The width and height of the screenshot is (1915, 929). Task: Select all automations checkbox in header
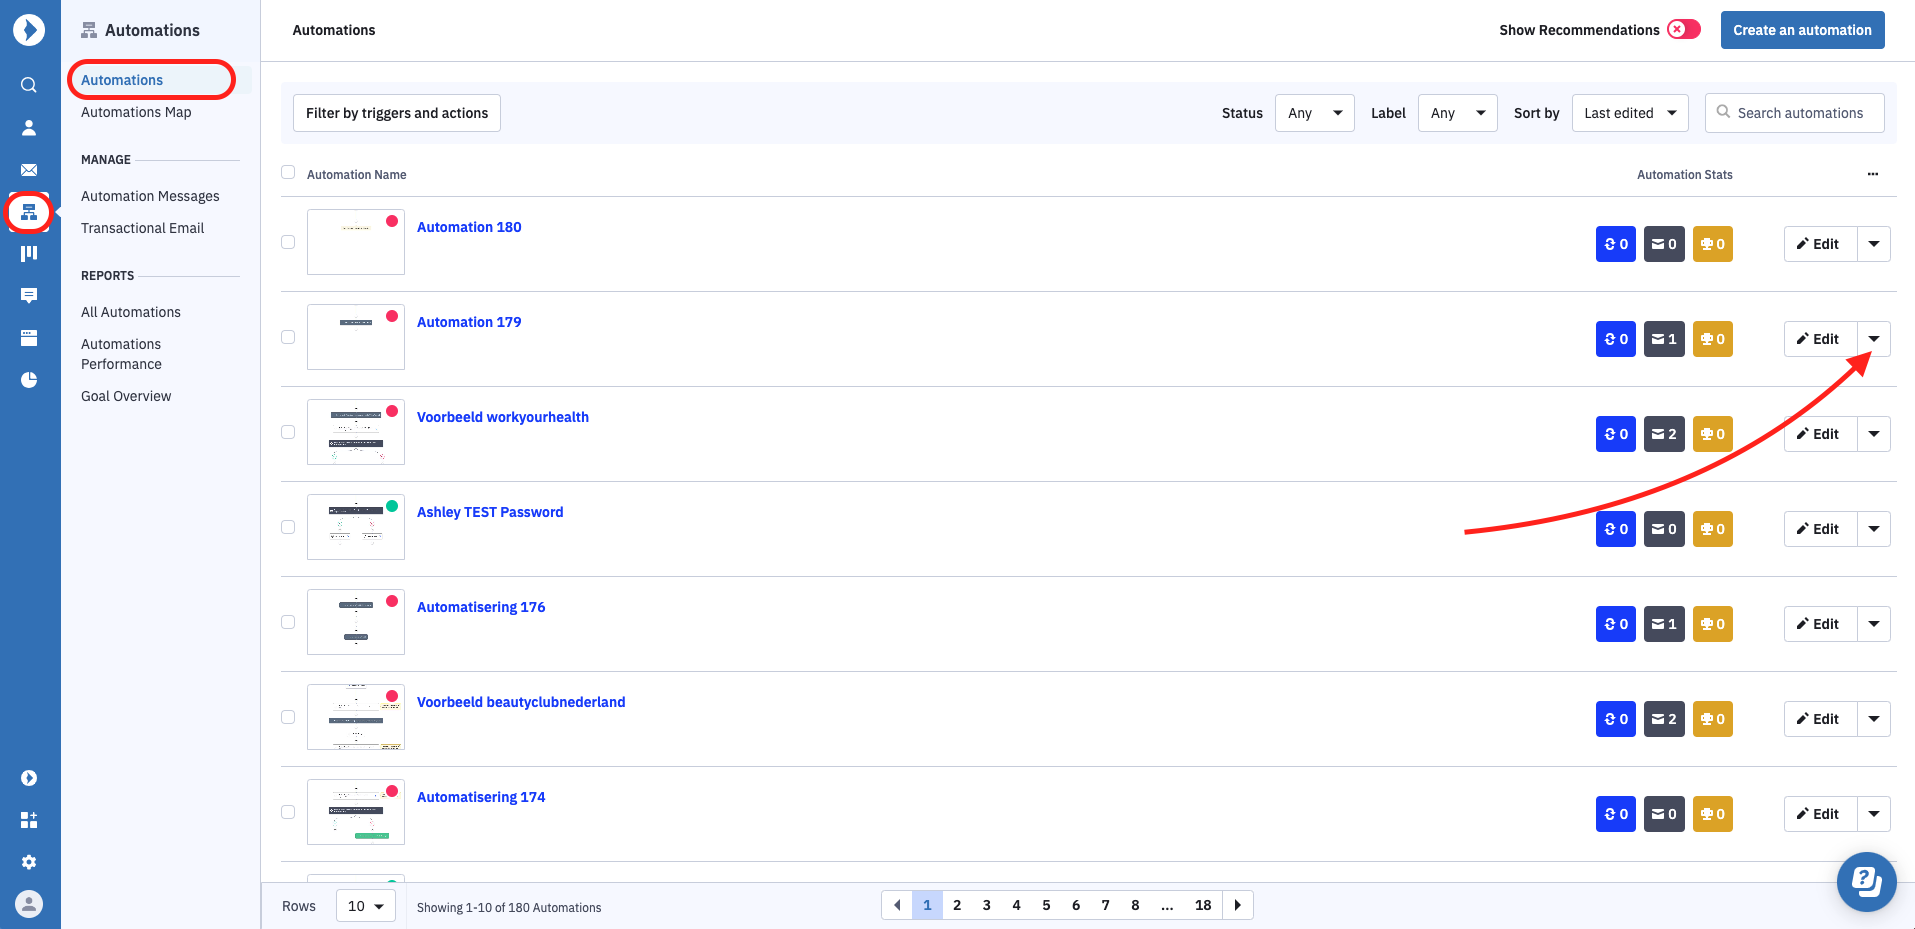coord(288,172)
